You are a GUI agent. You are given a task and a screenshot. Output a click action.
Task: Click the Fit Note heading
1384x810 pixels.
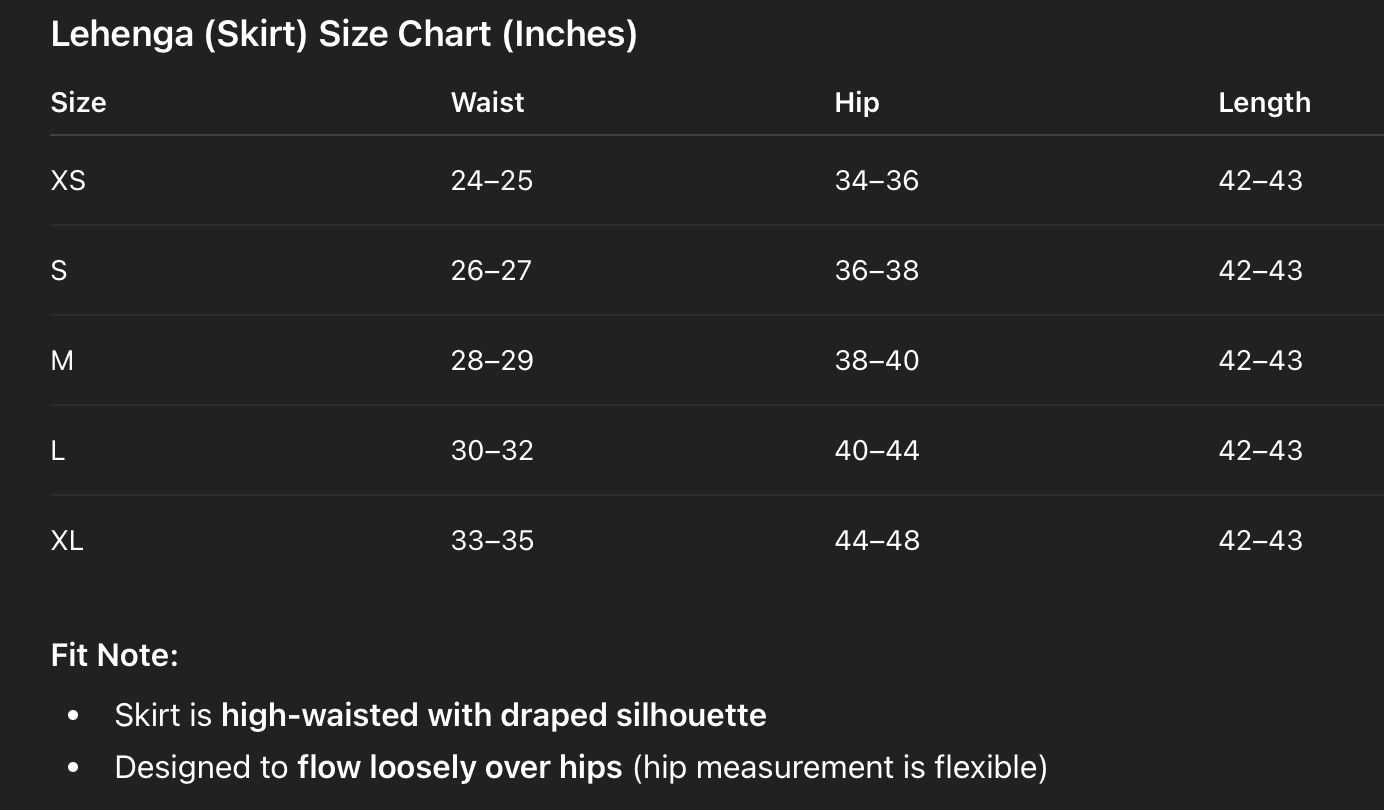[x=114, y=656]
